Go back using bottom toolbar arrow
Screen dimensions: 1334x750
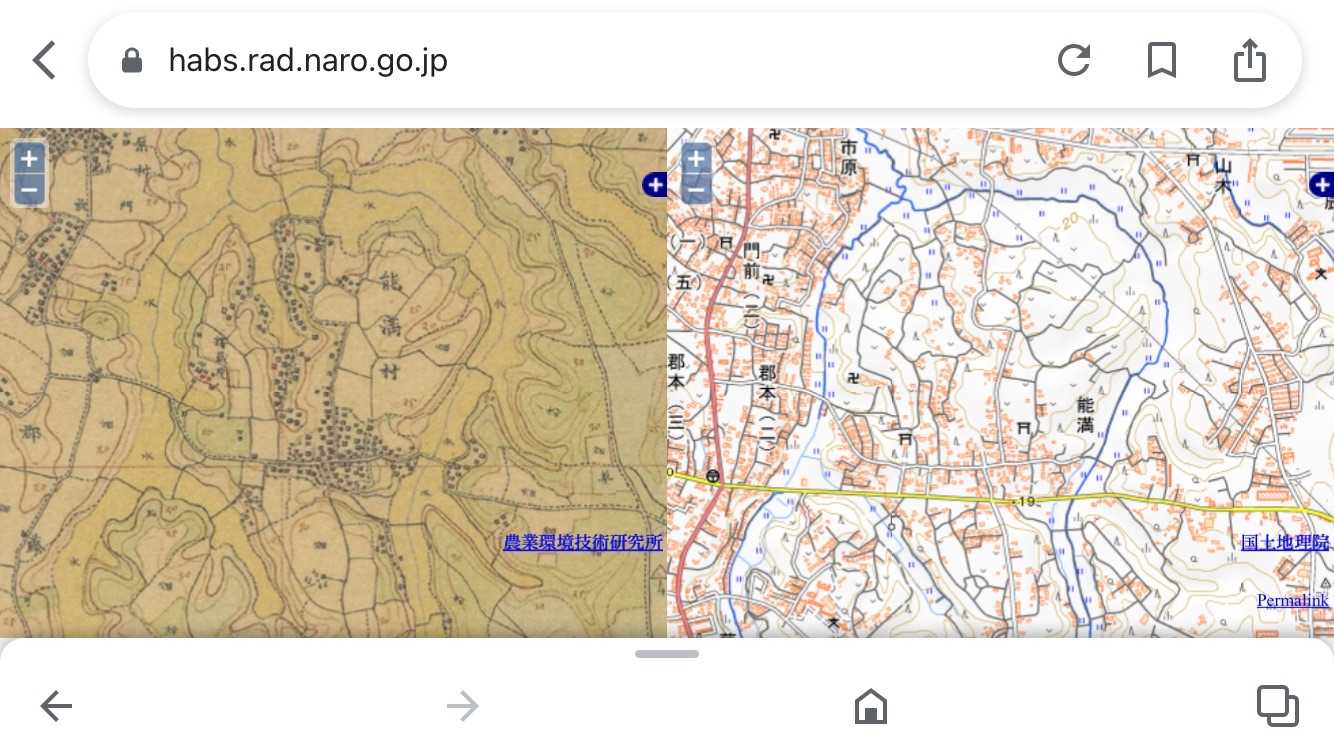click(56, 707)
